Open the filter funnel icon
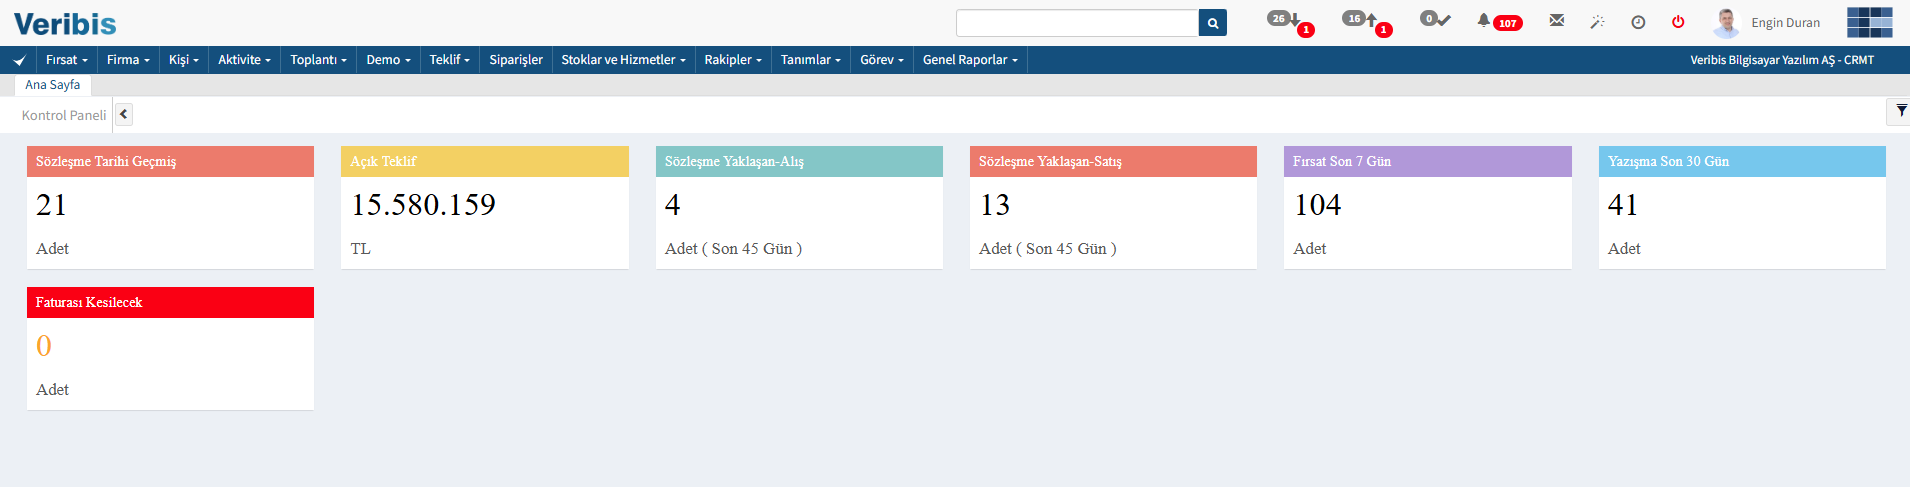The image size is (1910, 487). 1901,111
